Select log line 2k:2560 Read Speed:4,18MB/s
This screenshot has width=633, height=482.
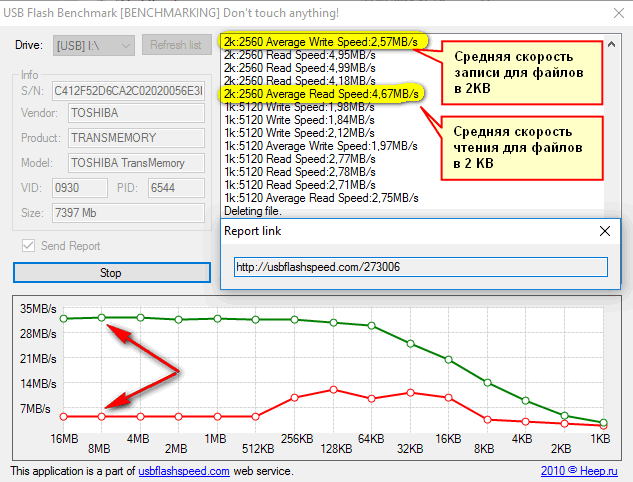tap(300, 81)
